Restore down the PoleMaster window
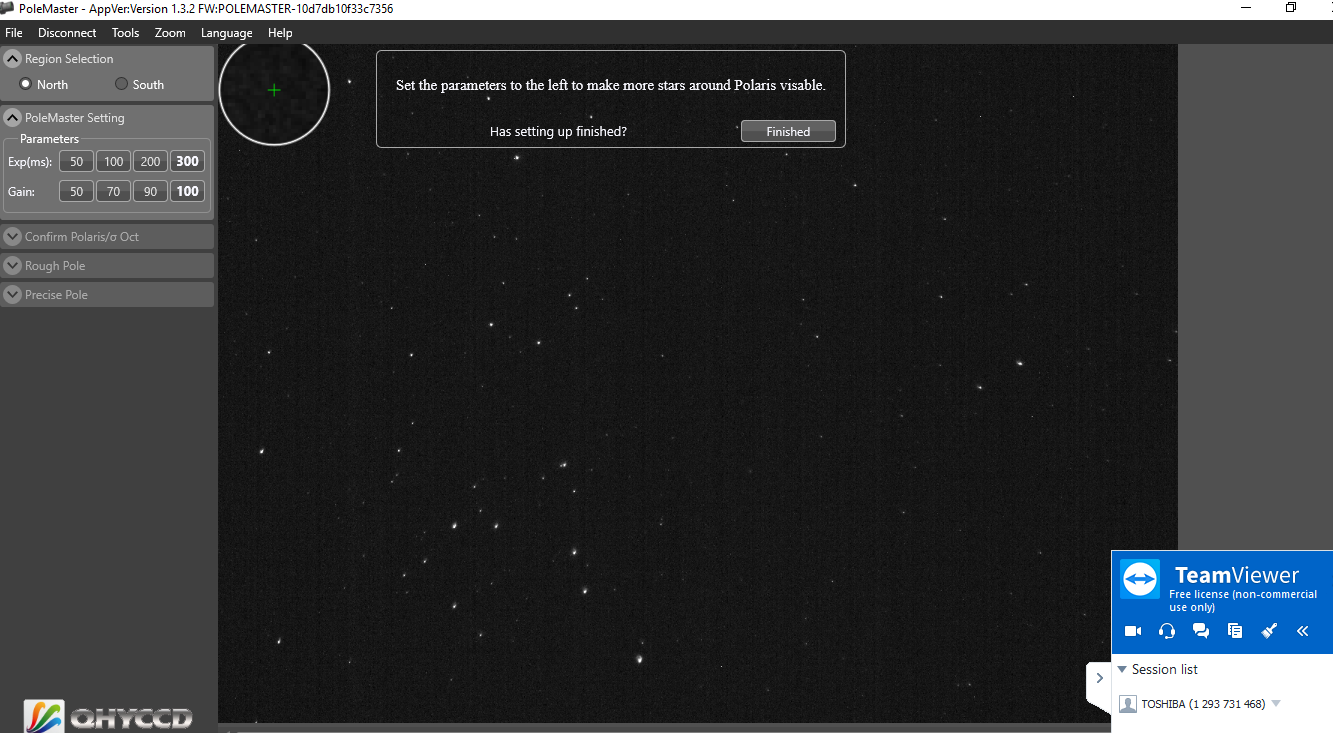Image resolution: width=1333 pixels, height=733 pixels. (1291, 8)
